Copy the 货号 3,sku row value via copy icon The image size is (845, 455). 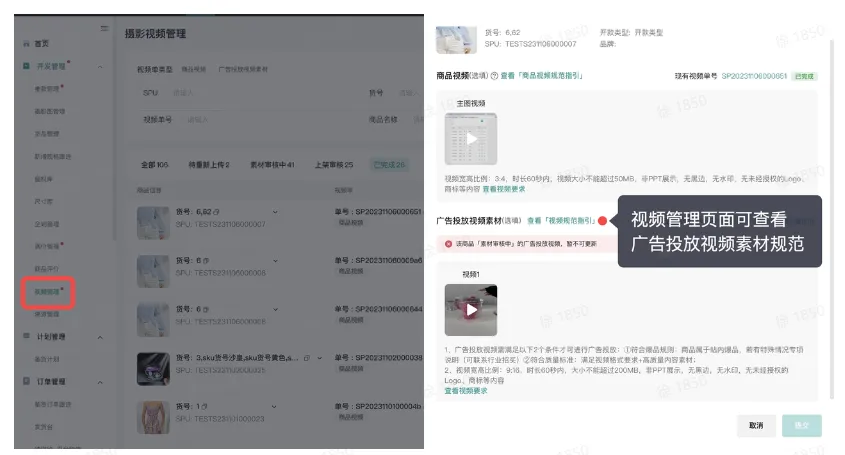click(307, 357)
